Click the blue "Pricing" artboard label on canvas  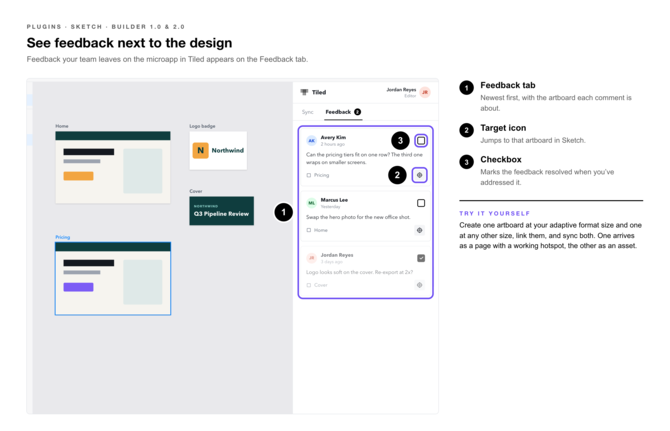[62, 237]
